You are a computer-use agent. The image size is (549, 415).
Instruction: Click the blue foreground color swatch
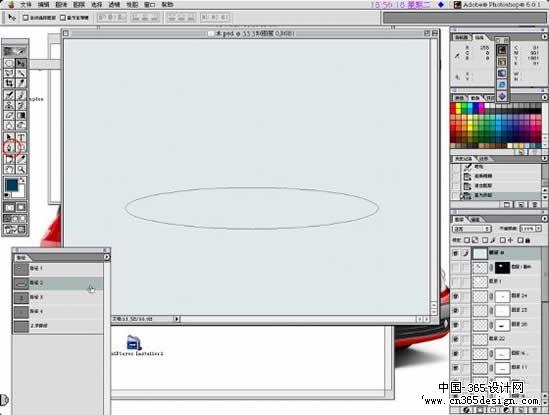[11, 185]
